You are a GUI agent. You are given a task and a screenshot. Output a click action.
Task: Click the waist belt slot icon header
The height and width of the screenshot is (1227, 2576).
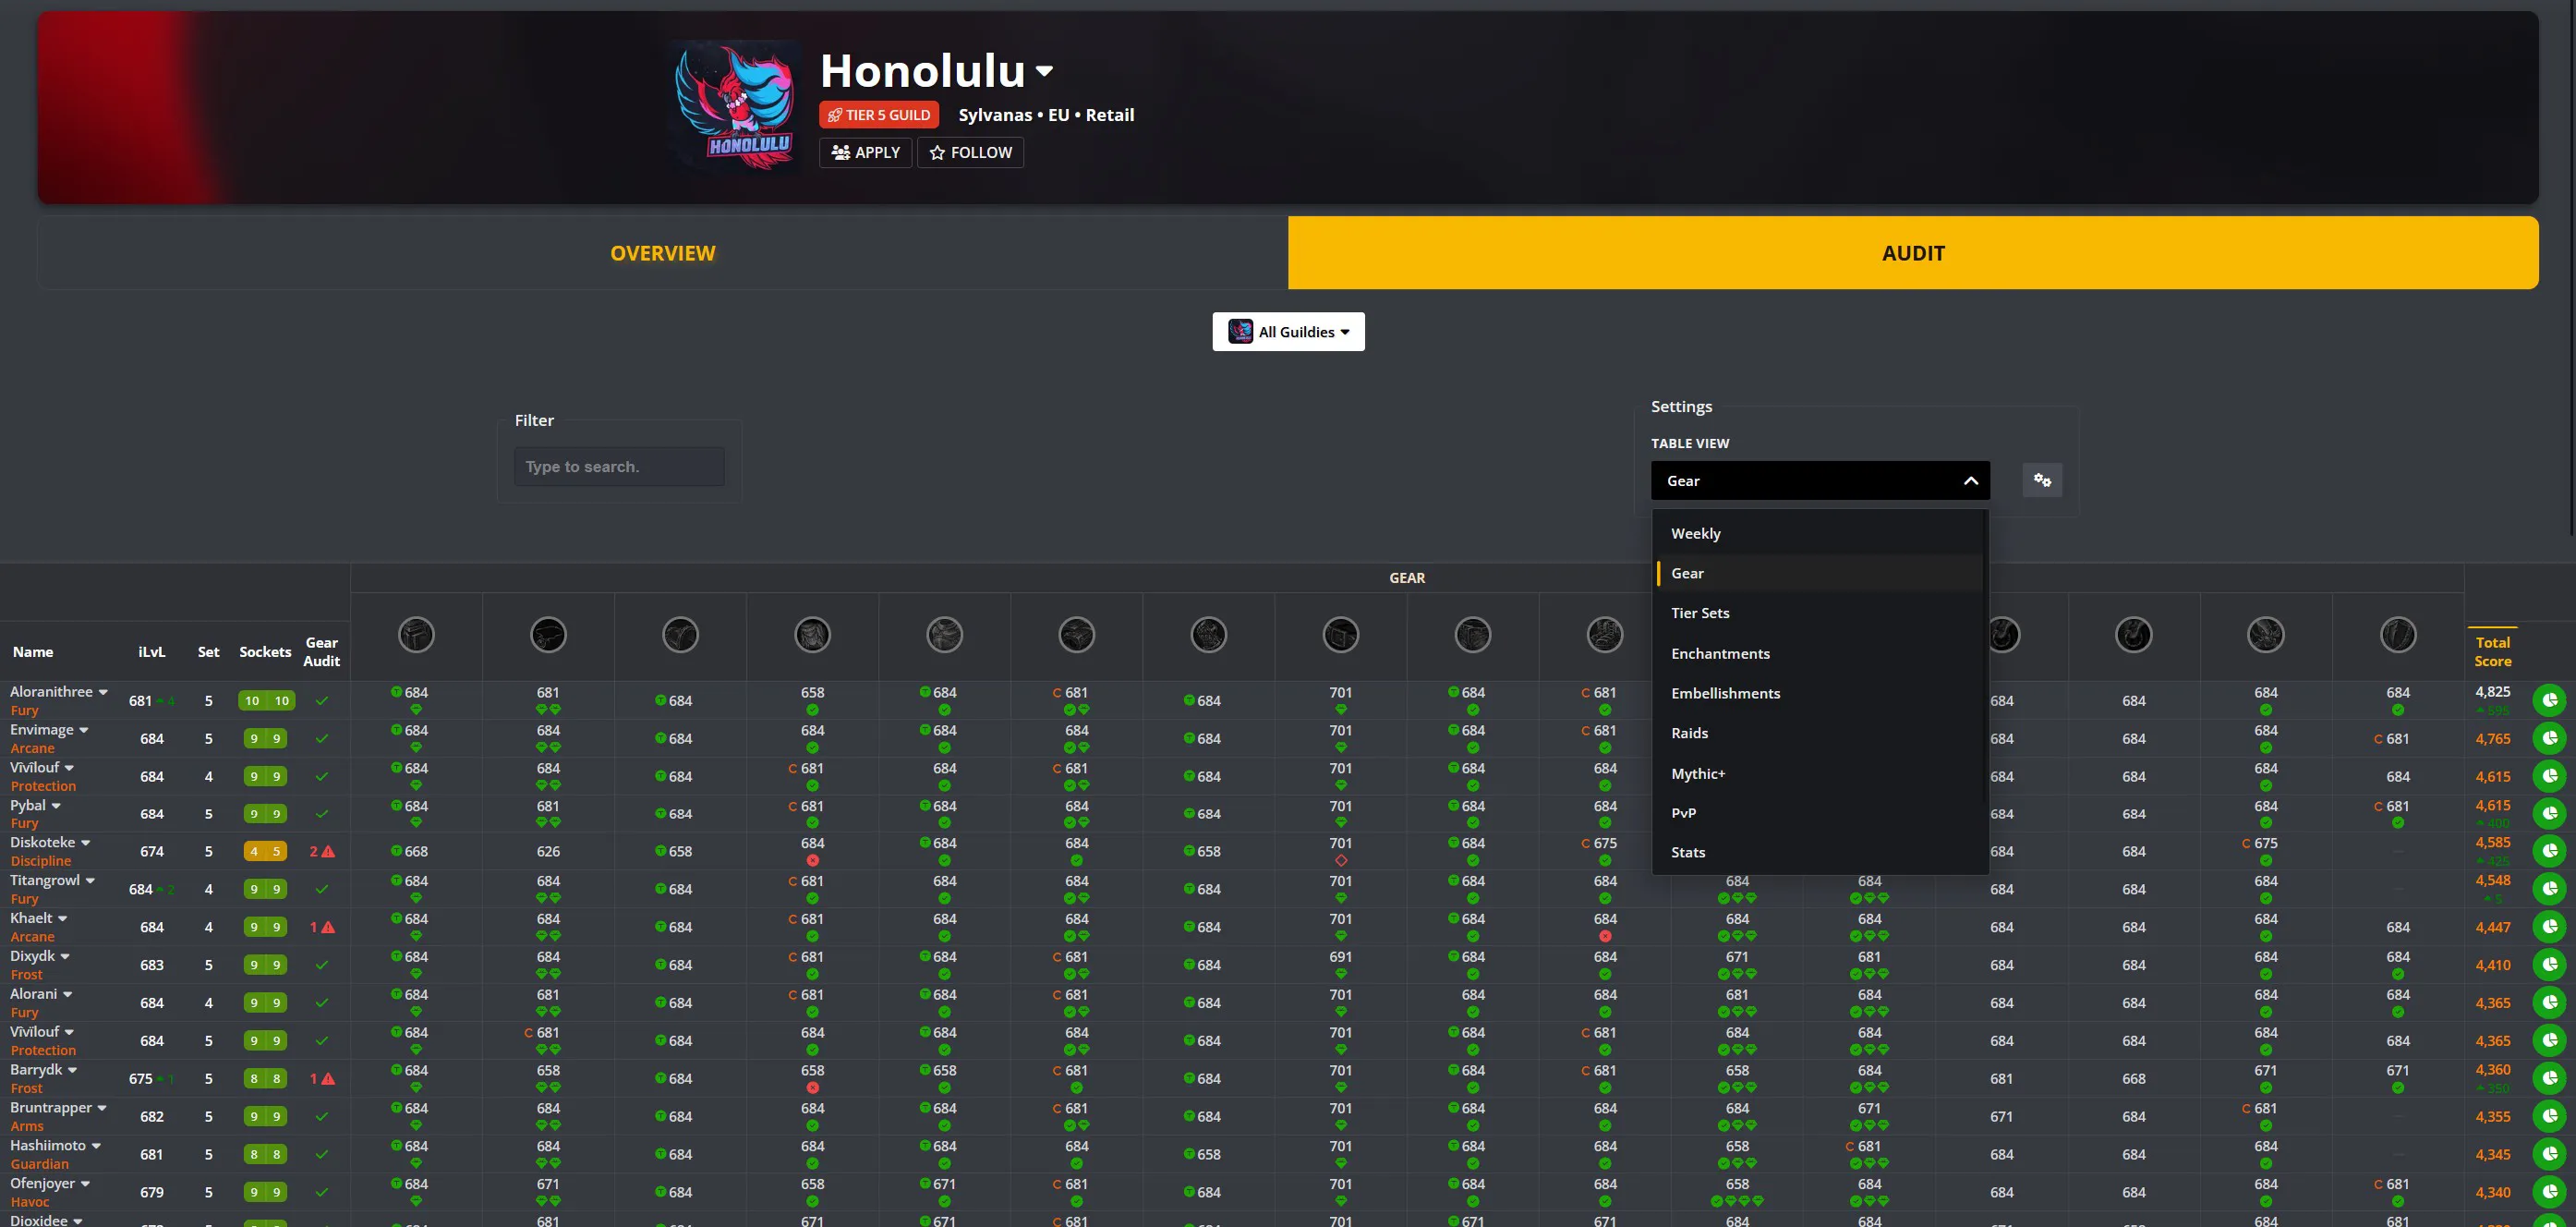coord(1341,635)
